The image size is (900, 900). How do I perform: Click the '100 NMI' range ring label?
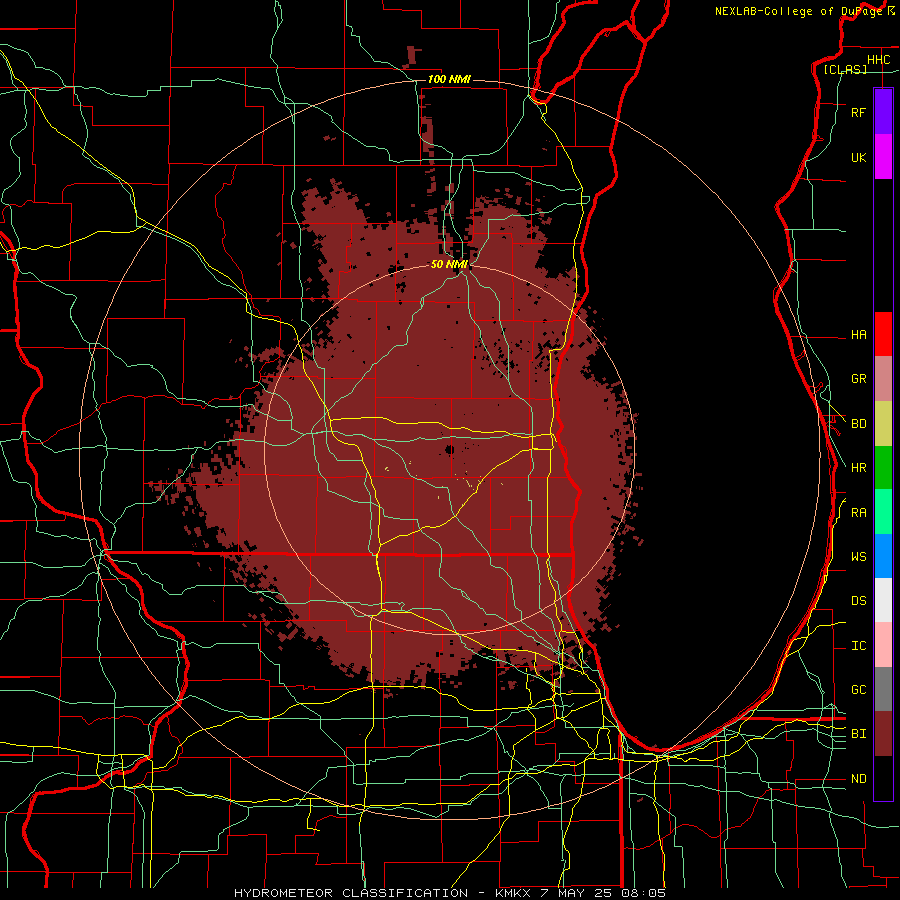pos(449,79)
